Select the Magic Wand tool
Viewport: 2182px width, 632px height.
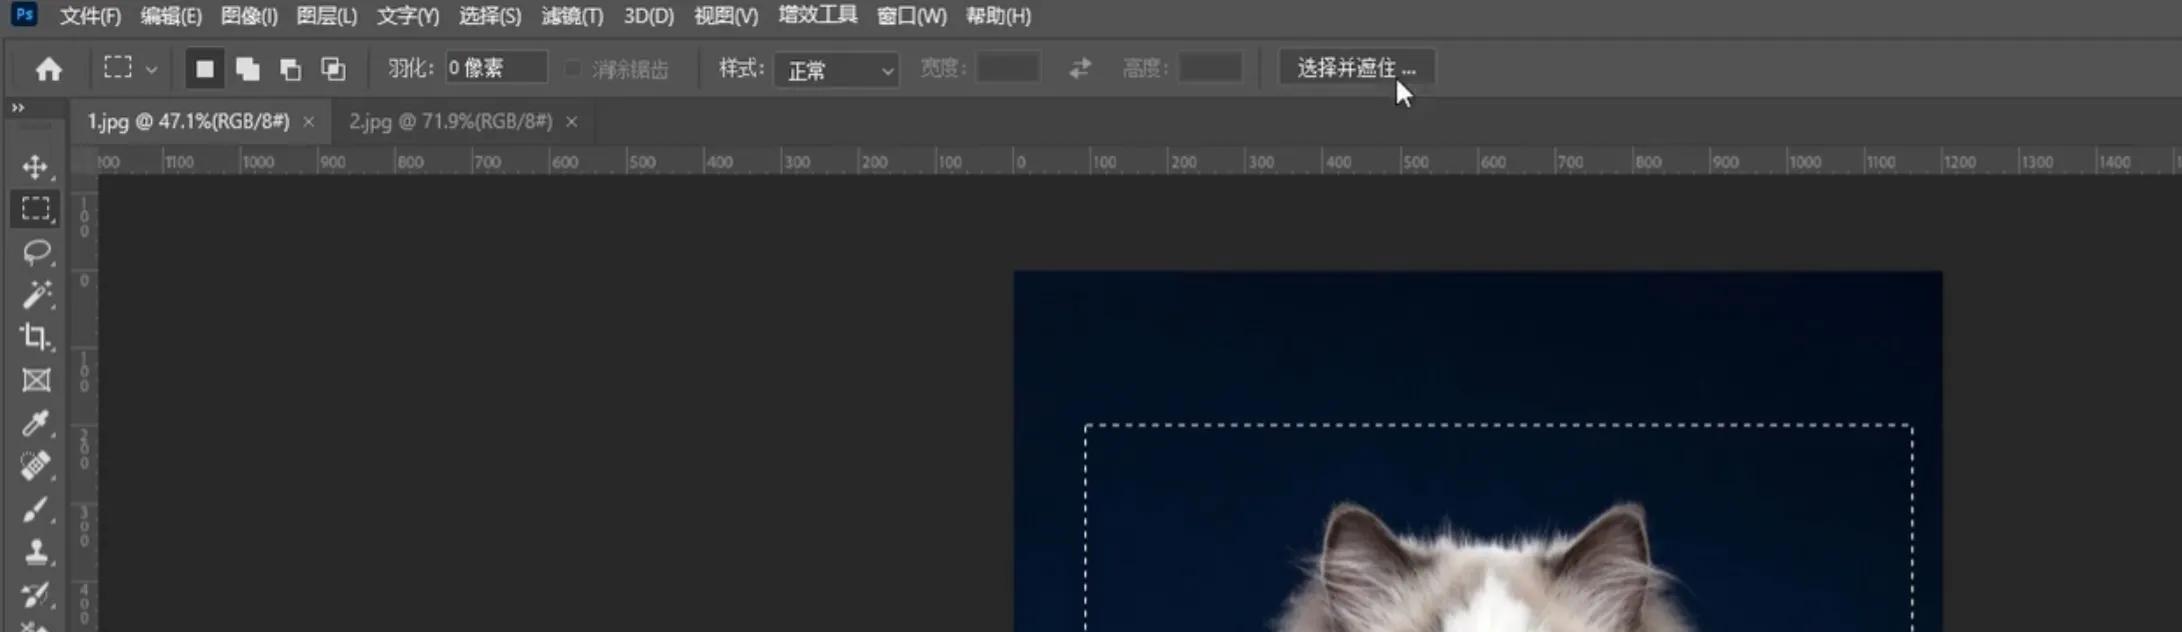(x=36, y=294)
